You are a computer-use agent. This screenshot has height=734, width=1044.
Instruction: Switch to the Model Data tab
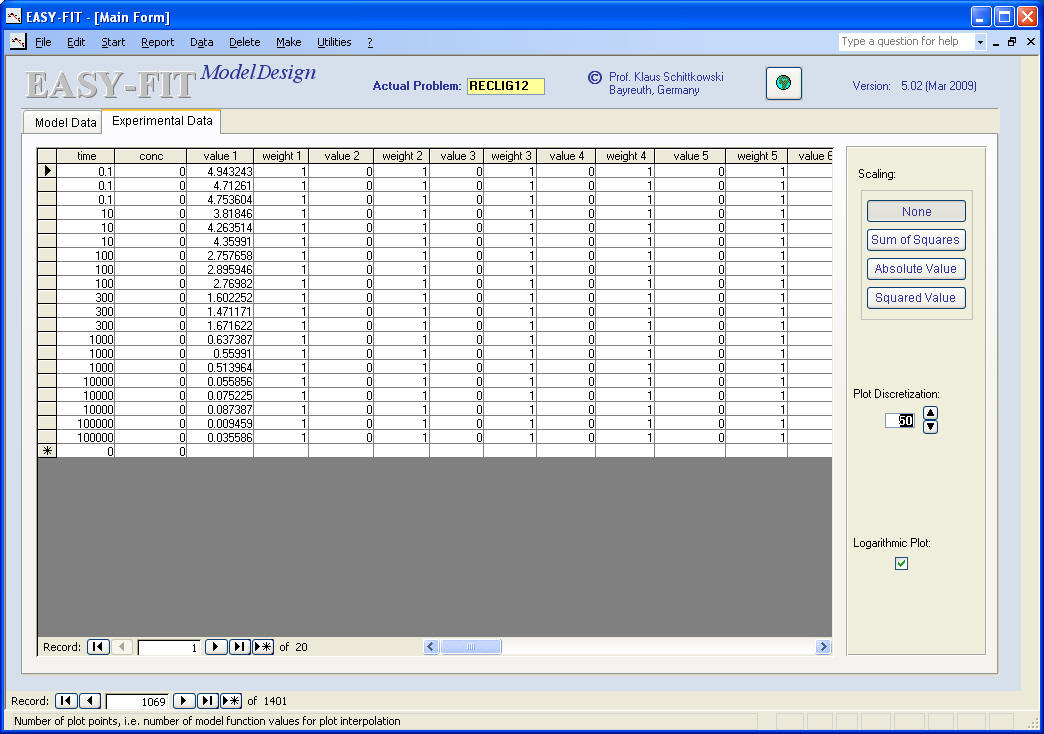pos(66,123)
